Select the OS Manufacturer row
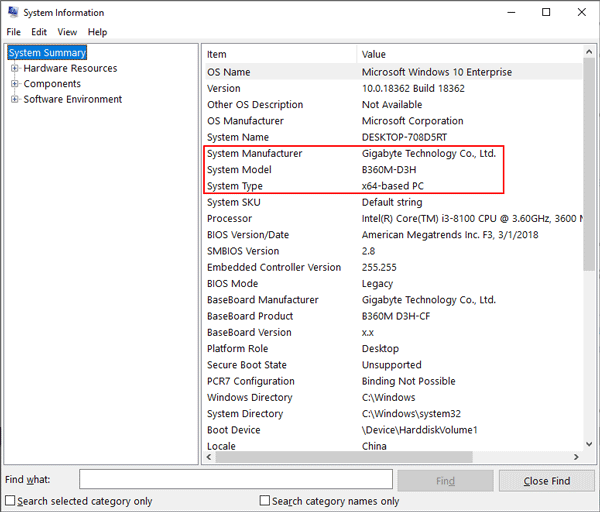600x512 pixels. click(393, 121)
